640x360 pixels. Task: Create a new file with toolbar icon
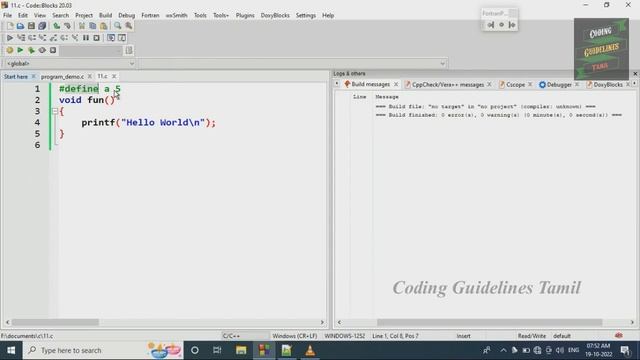click(x=10, y=26)
